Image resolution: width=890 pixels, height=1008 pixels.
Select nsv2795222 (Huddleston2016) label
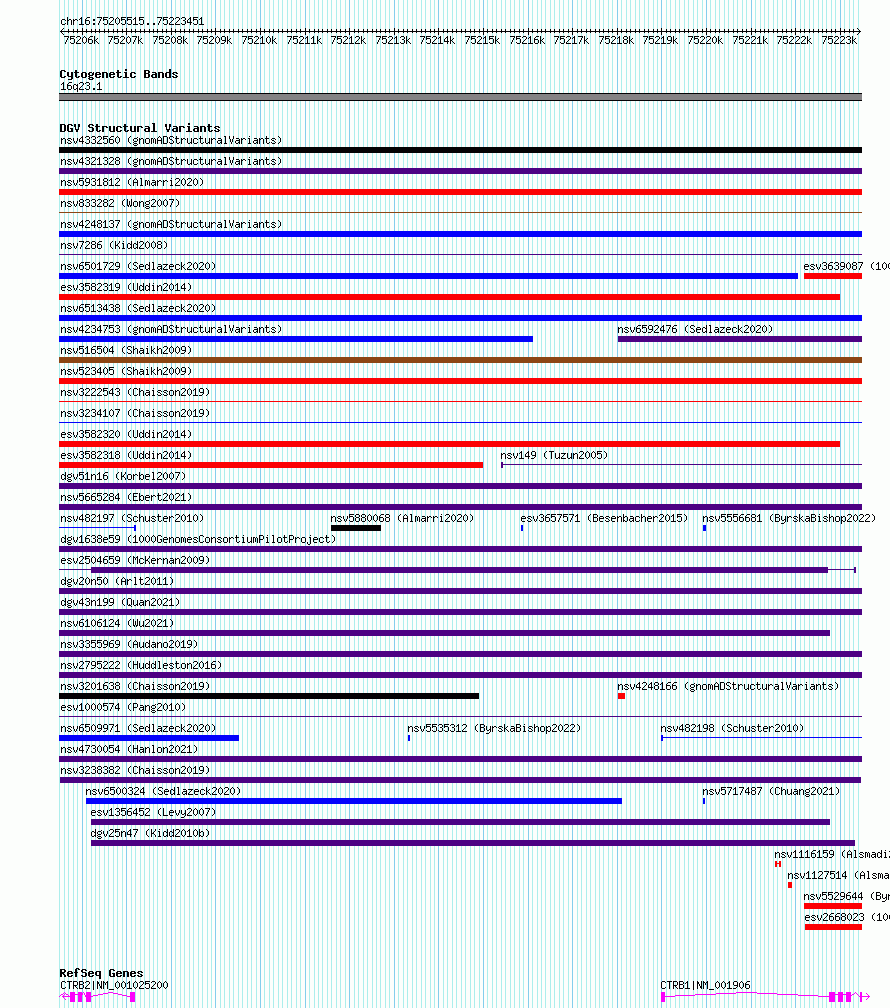pyautogui.click(x=141, y=665)
